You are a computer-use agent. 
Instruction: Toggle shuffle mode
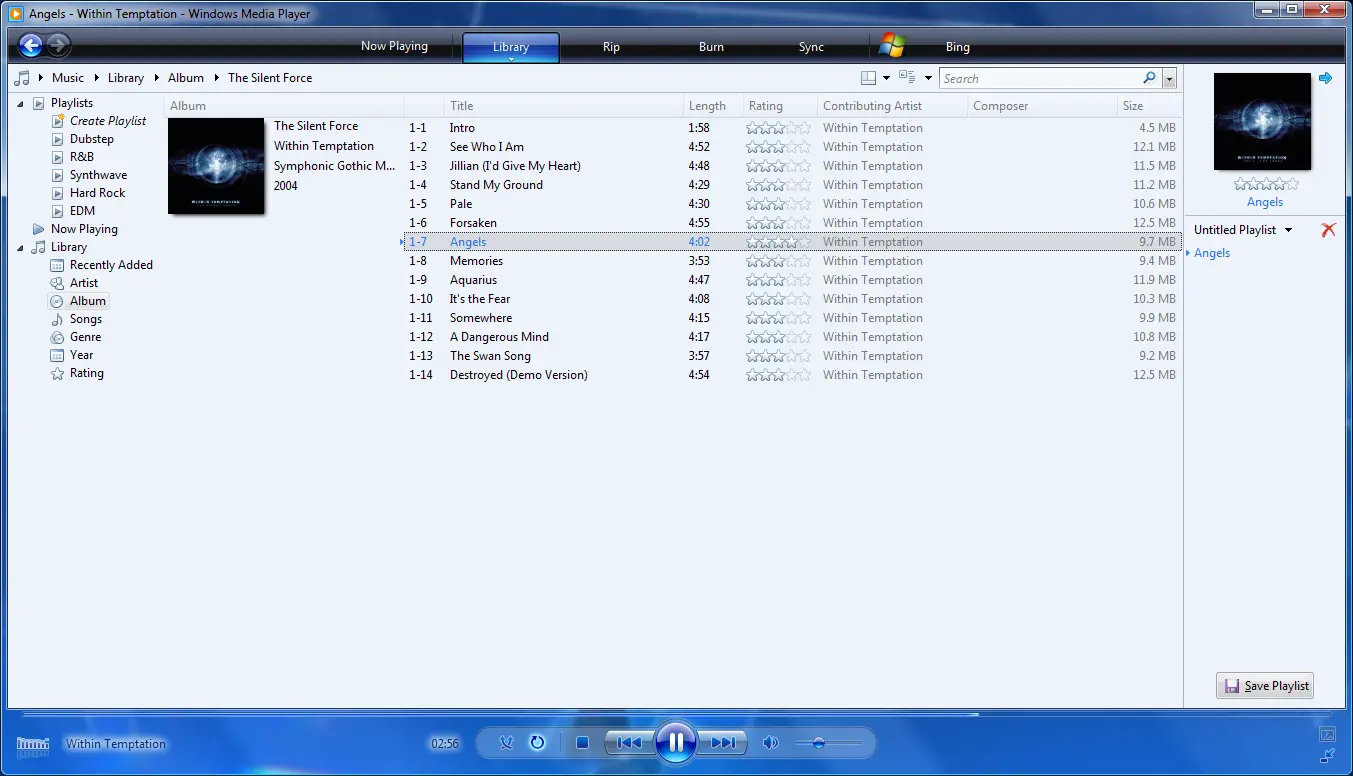(x=507, y=742)
